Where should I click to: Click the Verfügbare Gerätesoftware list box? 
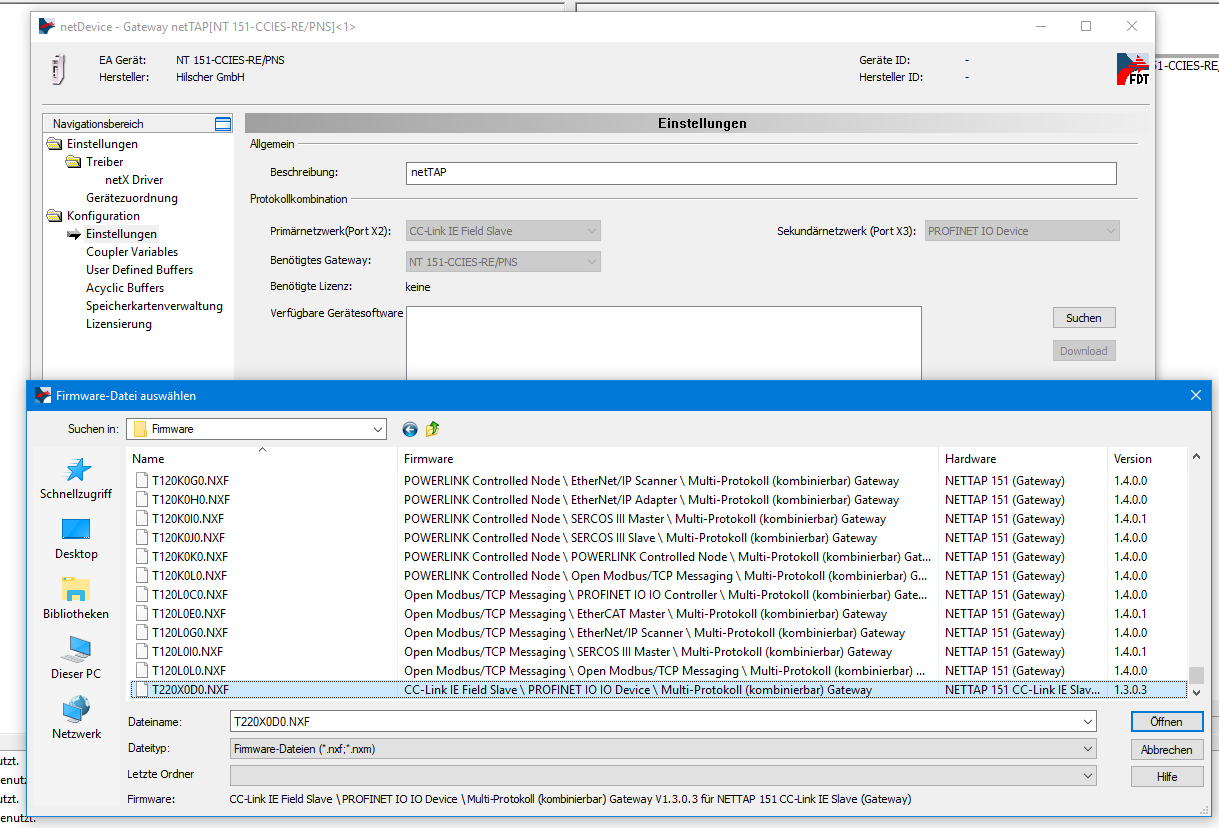[x=664, y=343]
